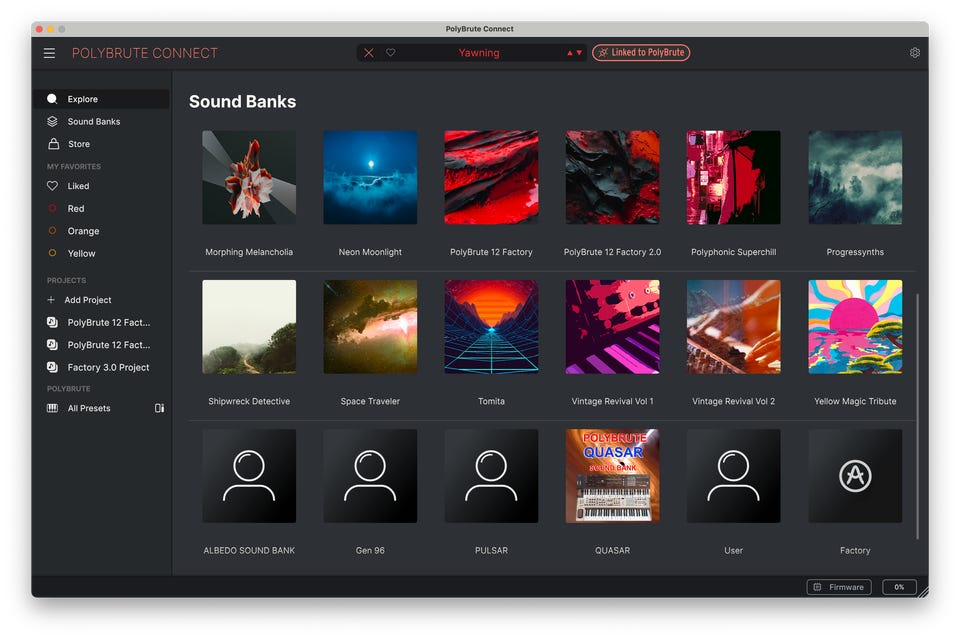Select previous preset with up arrow

(569, 53)
